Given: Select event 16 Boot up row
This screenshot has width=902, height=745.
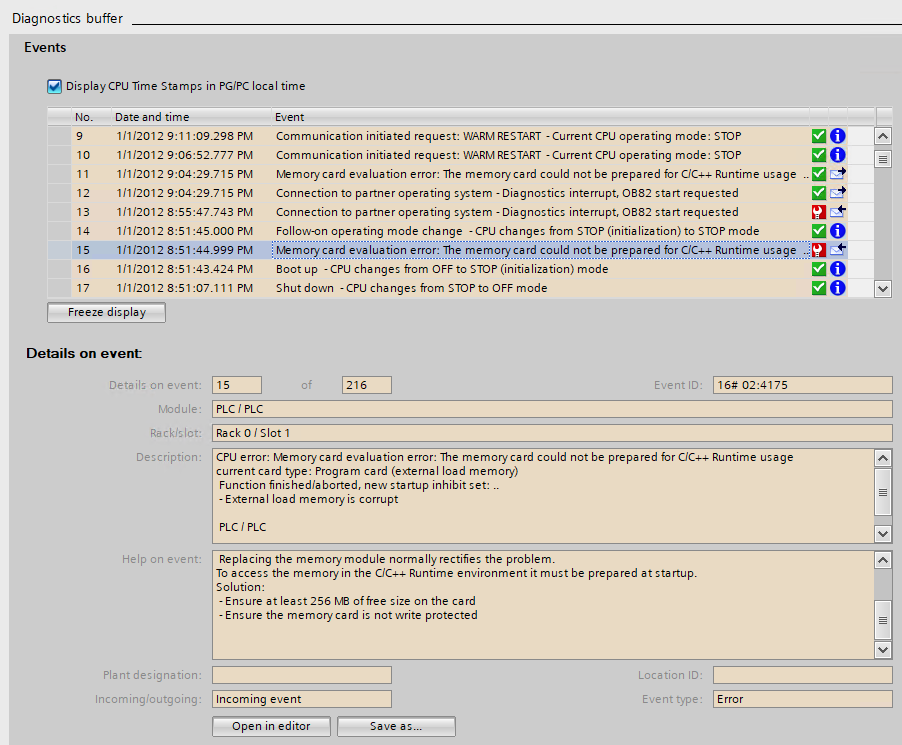Looking at the screenshot, I should coord(440,269).
